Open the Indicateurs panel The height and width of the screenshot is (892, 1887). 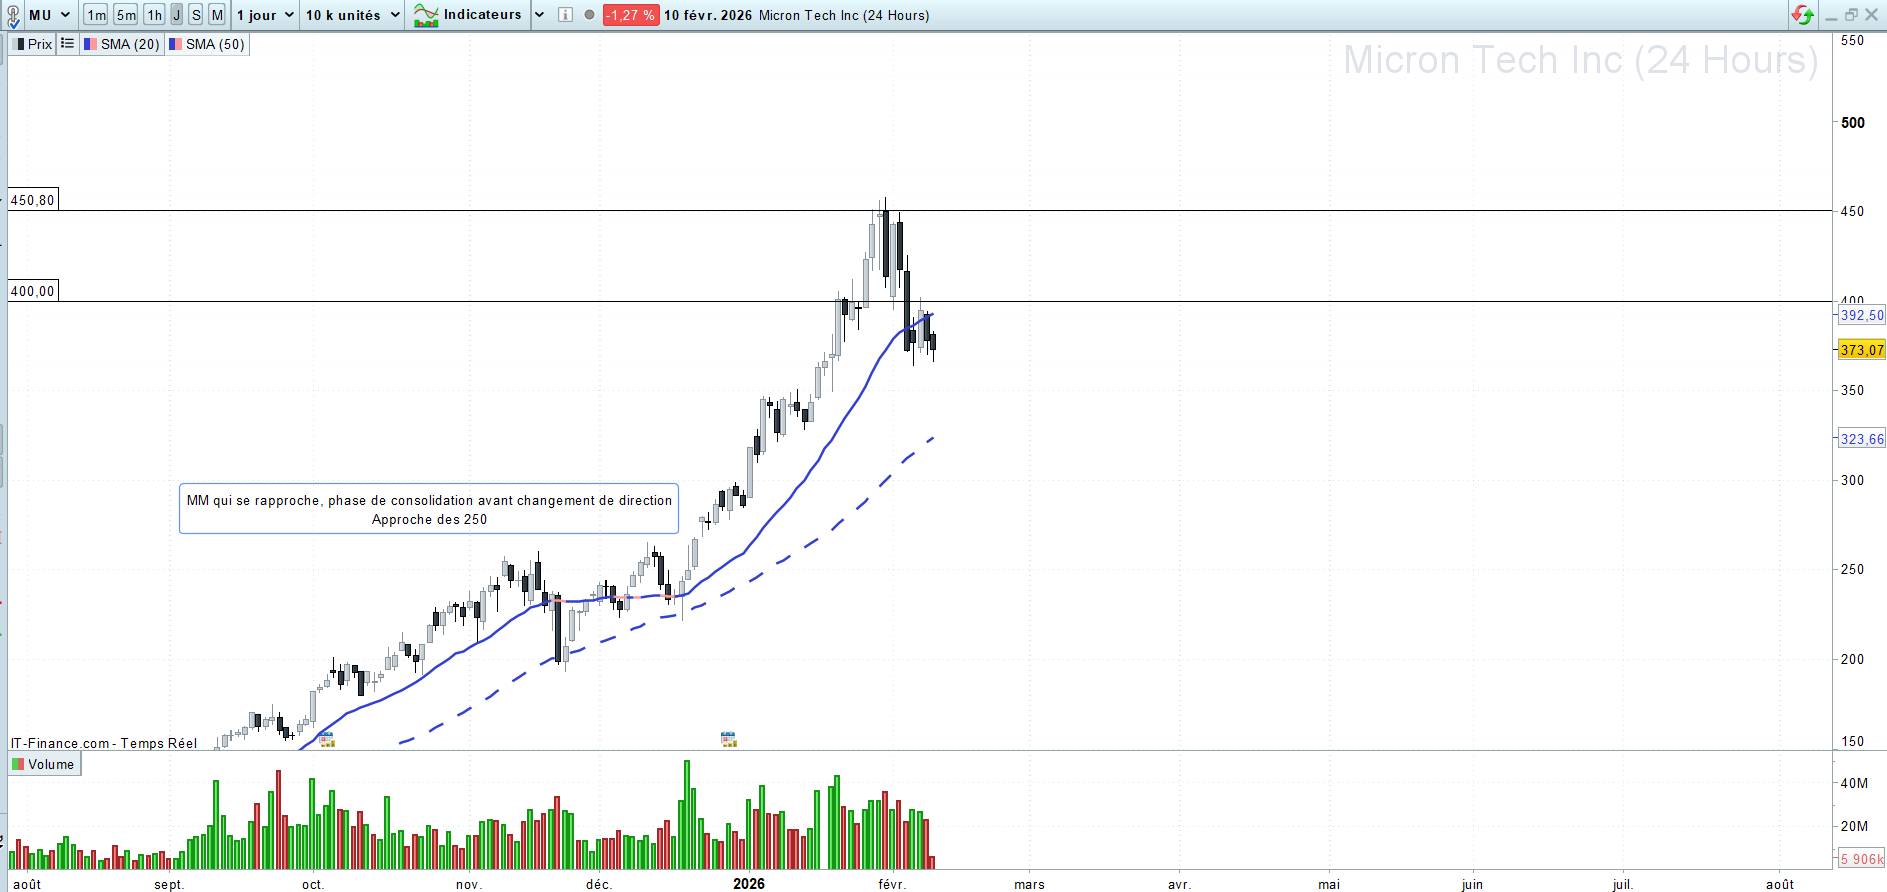pos(468,15)
